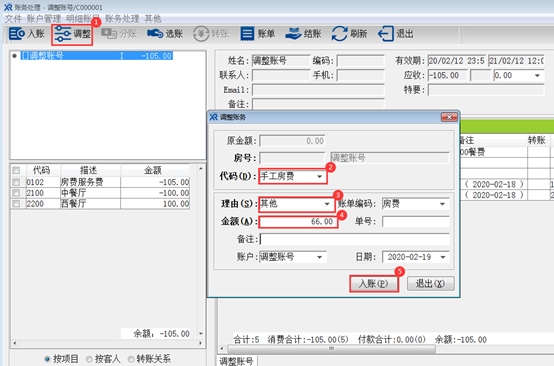Expand the 账单编码 房费 dropdown

click(x=442, y=204)
